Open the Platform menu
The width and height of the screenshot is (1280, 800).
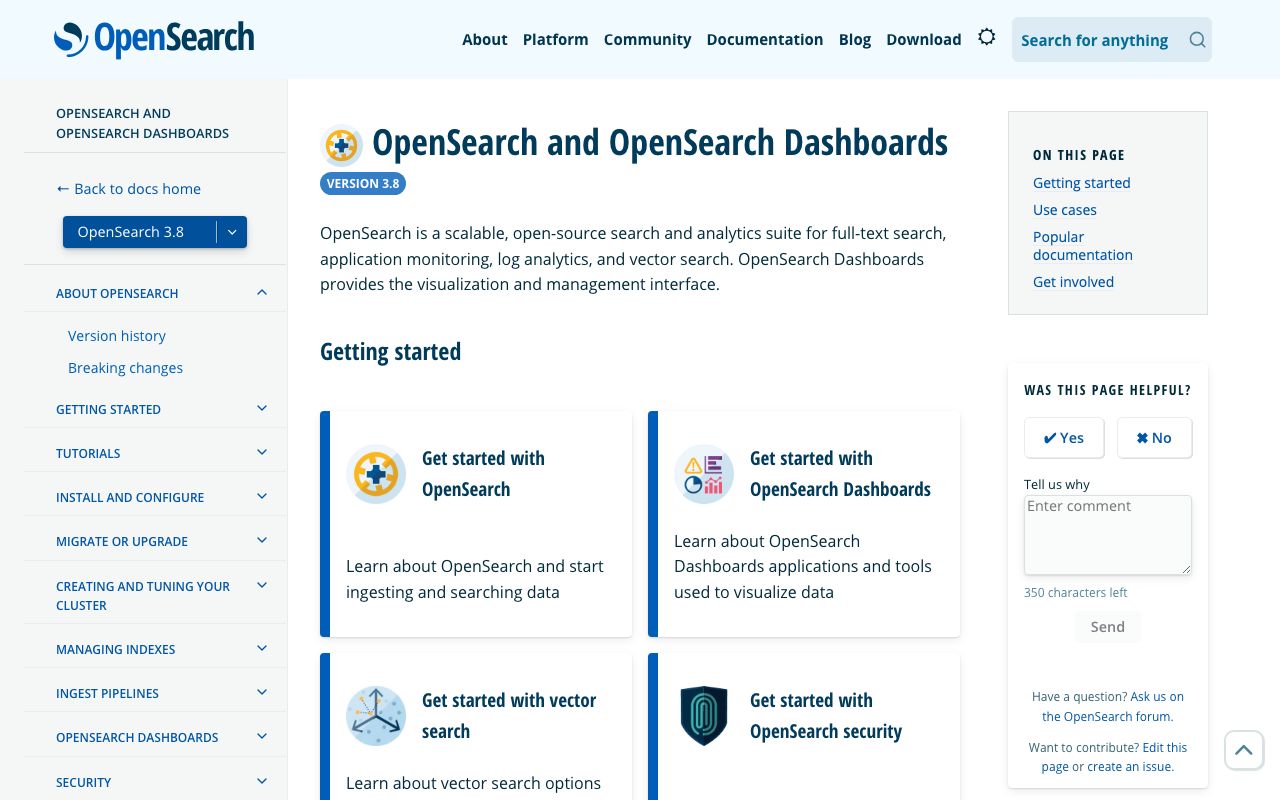click(556, 39)
